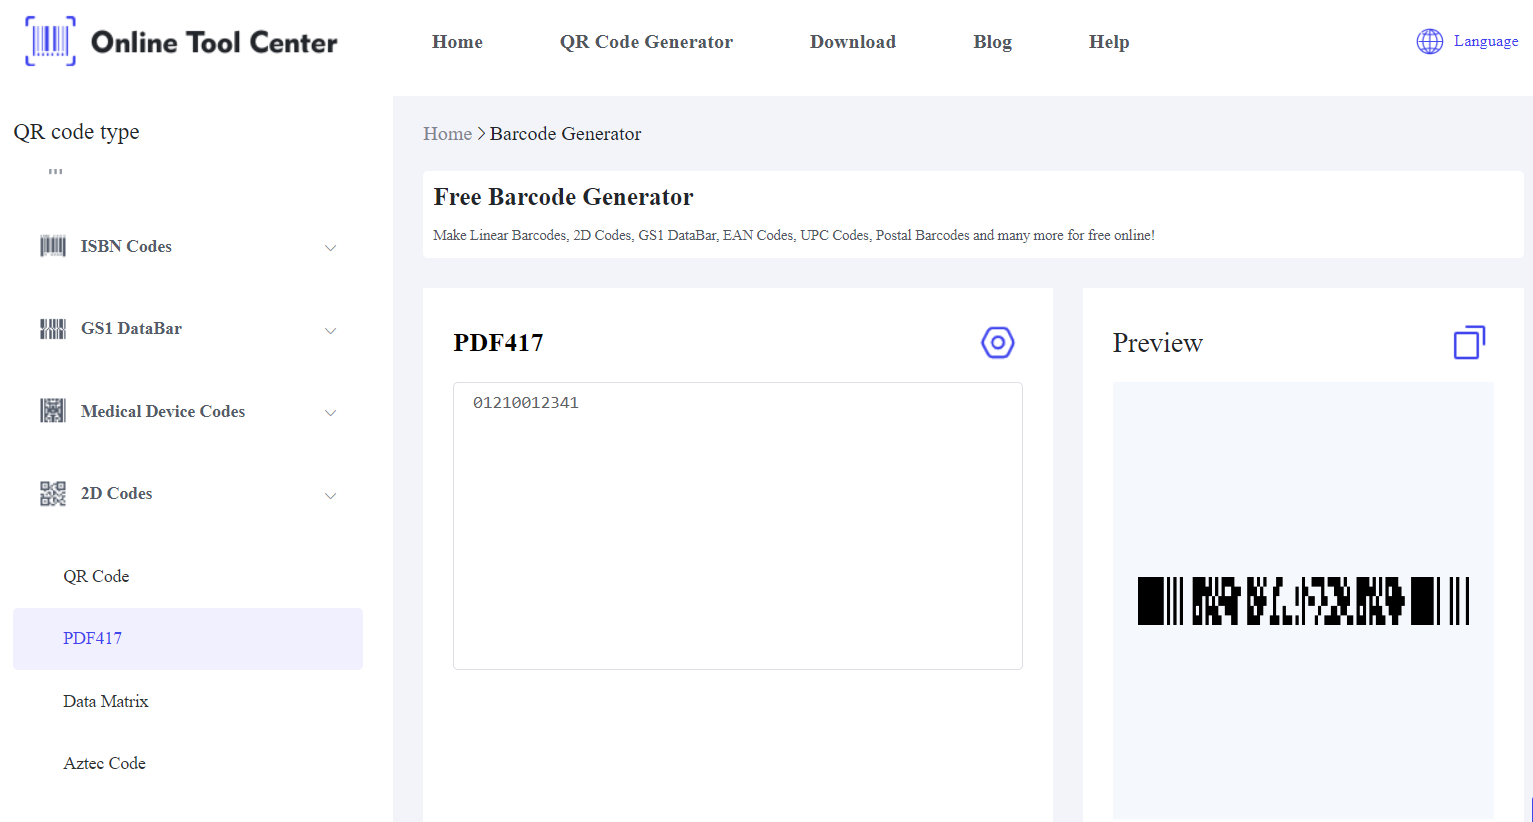Open the Blog menu item
This screenshot has width=1533, height=822.
[x=992, y=42]
